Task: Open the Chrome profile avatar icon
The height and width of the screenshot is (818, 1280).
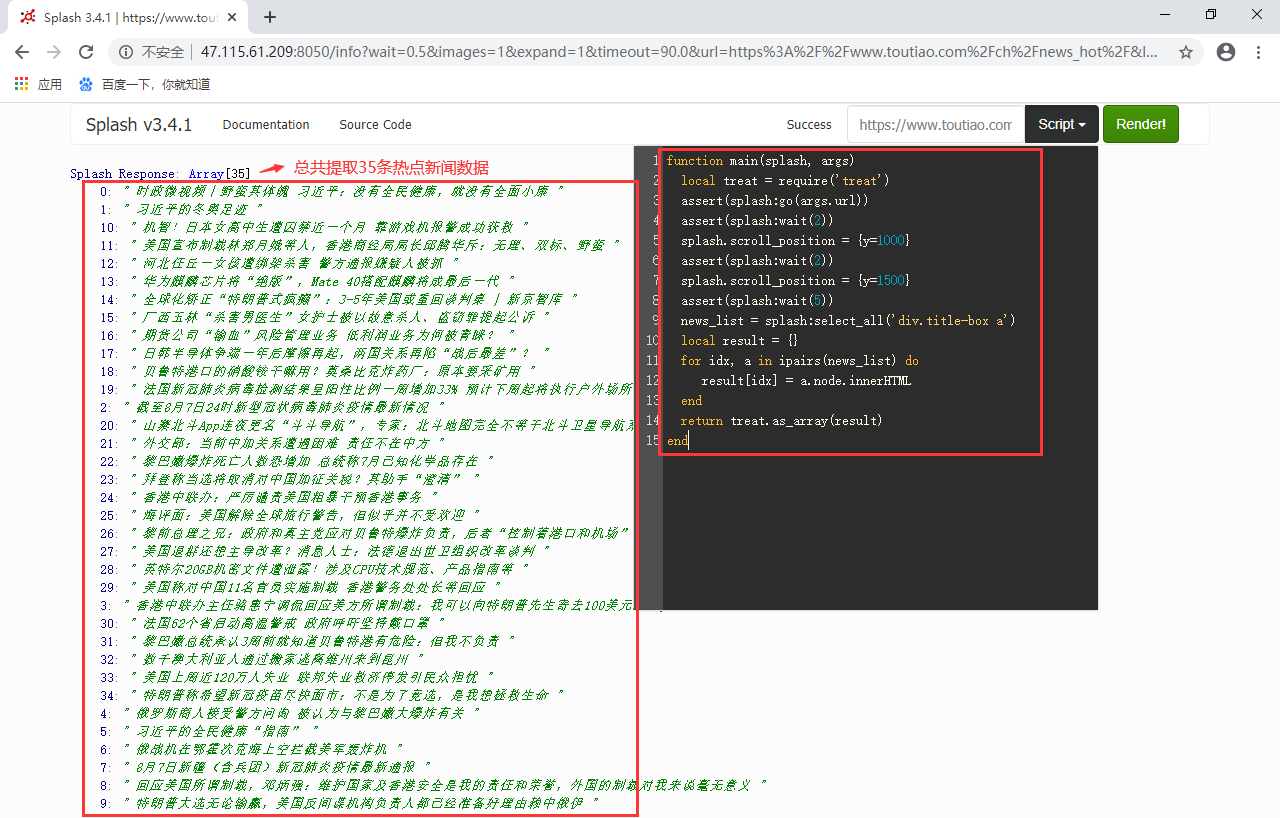Action: click(x=1226, y=52)
